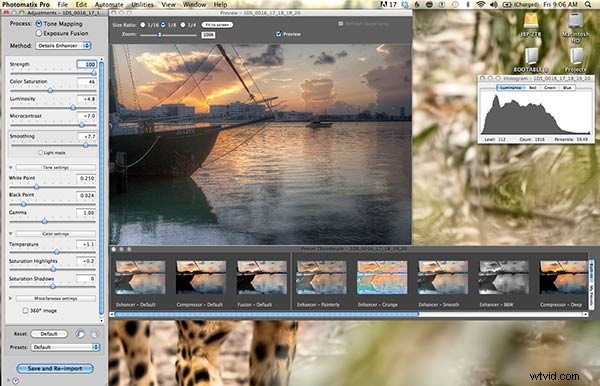600x386 pixels.
Task: Switch histogram to Luminance tab
Action: pyautogui.click(x=510, y=88)
